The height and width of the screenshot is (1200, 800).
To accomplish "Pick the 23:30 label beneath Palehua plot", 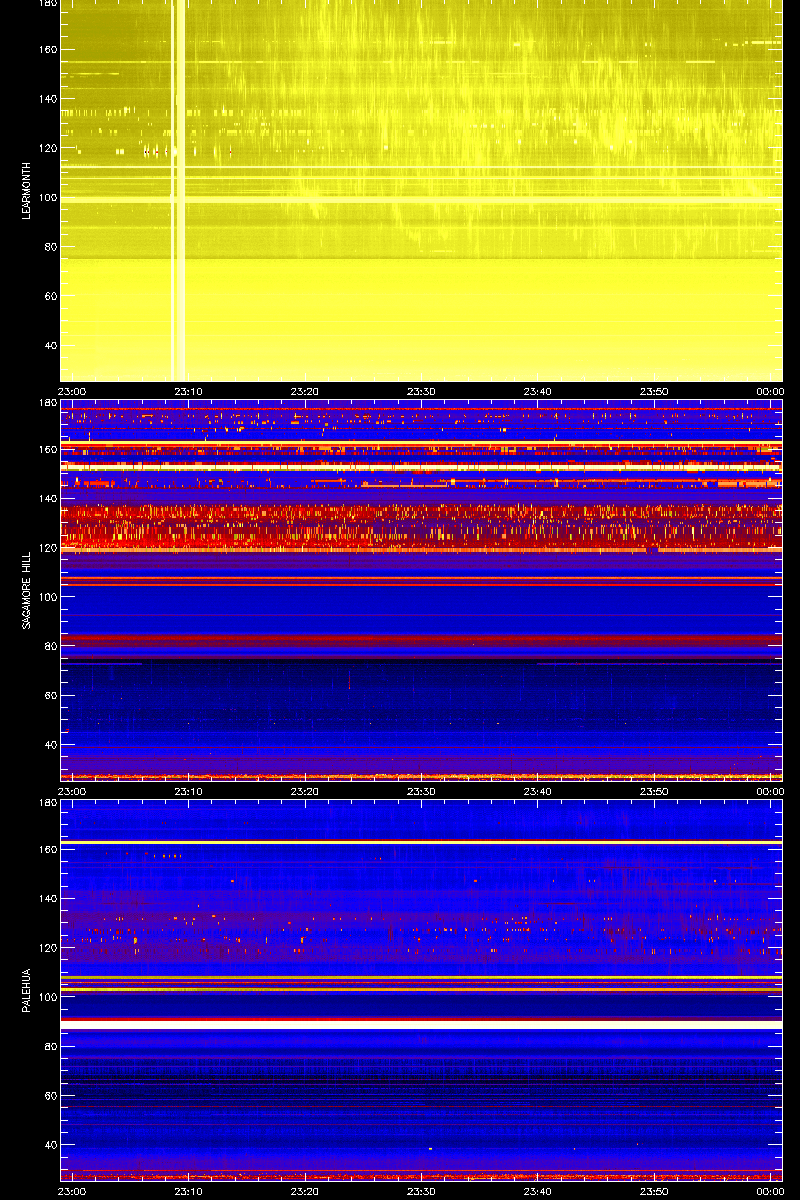I will tap(421, 1192).
